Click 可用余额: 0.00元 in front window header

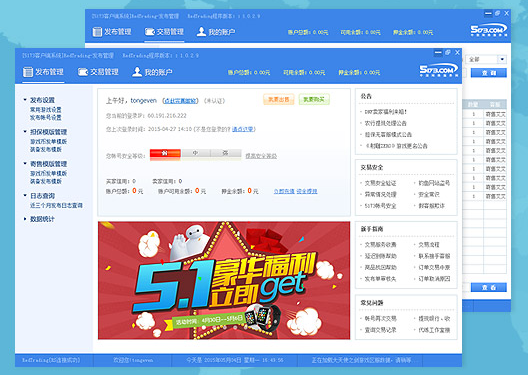304,72
